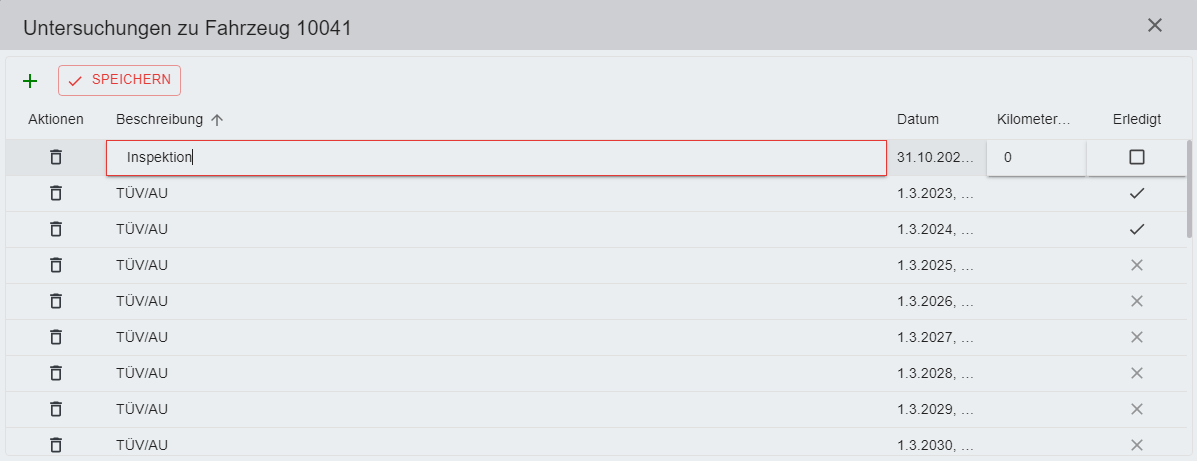Check the Erledigt checkbox for Inspektion
The width and height of the screenshot is (1197, 461).
pyautogui.click(x=1136, y=157)
